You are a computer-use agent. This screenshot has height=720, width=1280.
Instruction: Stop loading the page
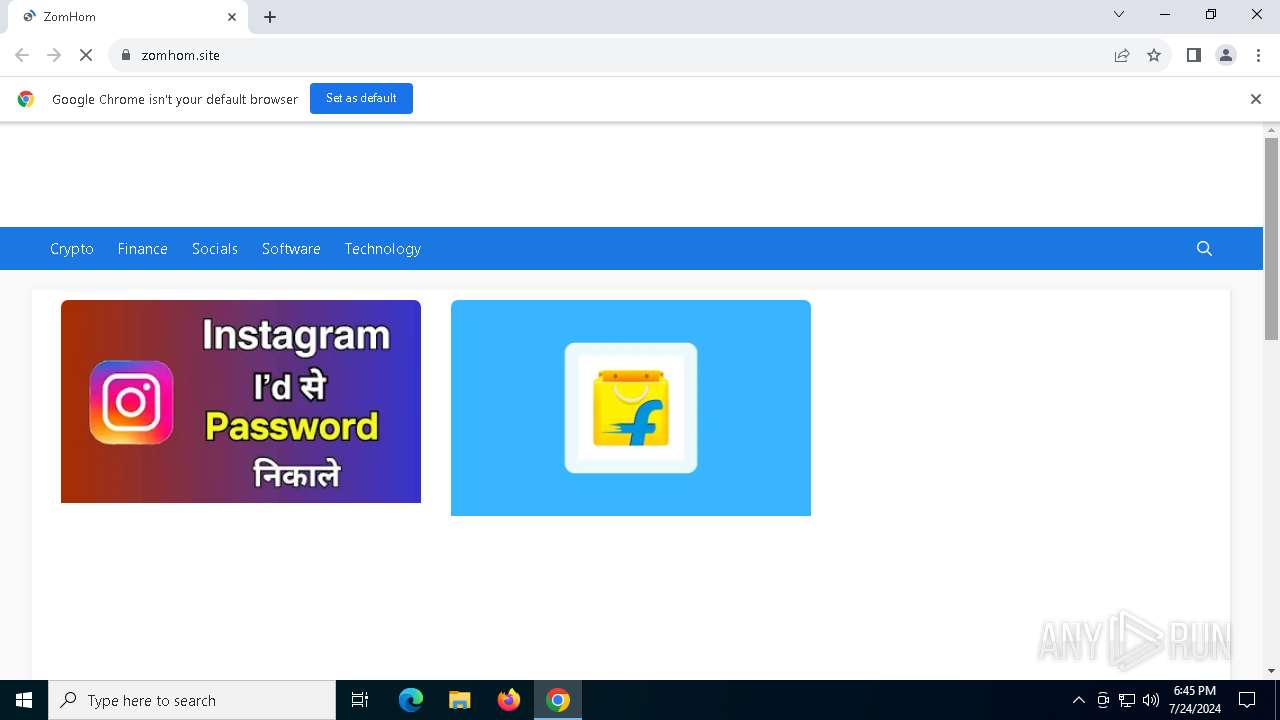[x=86, y=55]
